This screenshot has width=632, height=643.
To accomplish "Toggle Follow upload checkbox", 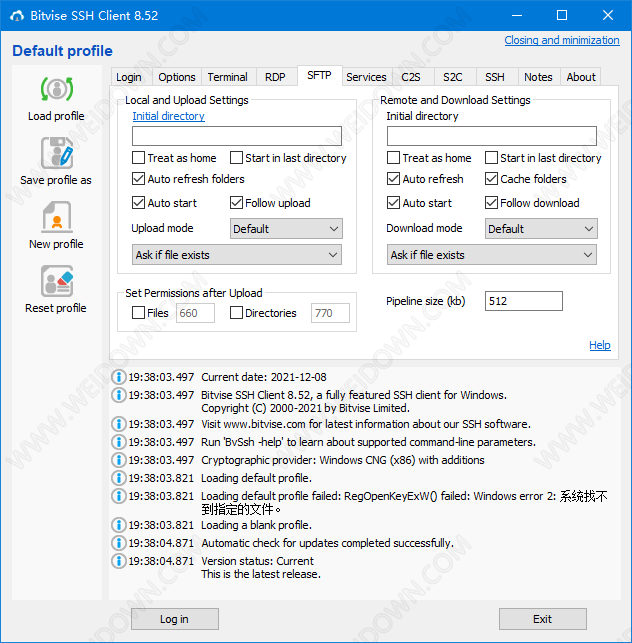I will point(236,203).
